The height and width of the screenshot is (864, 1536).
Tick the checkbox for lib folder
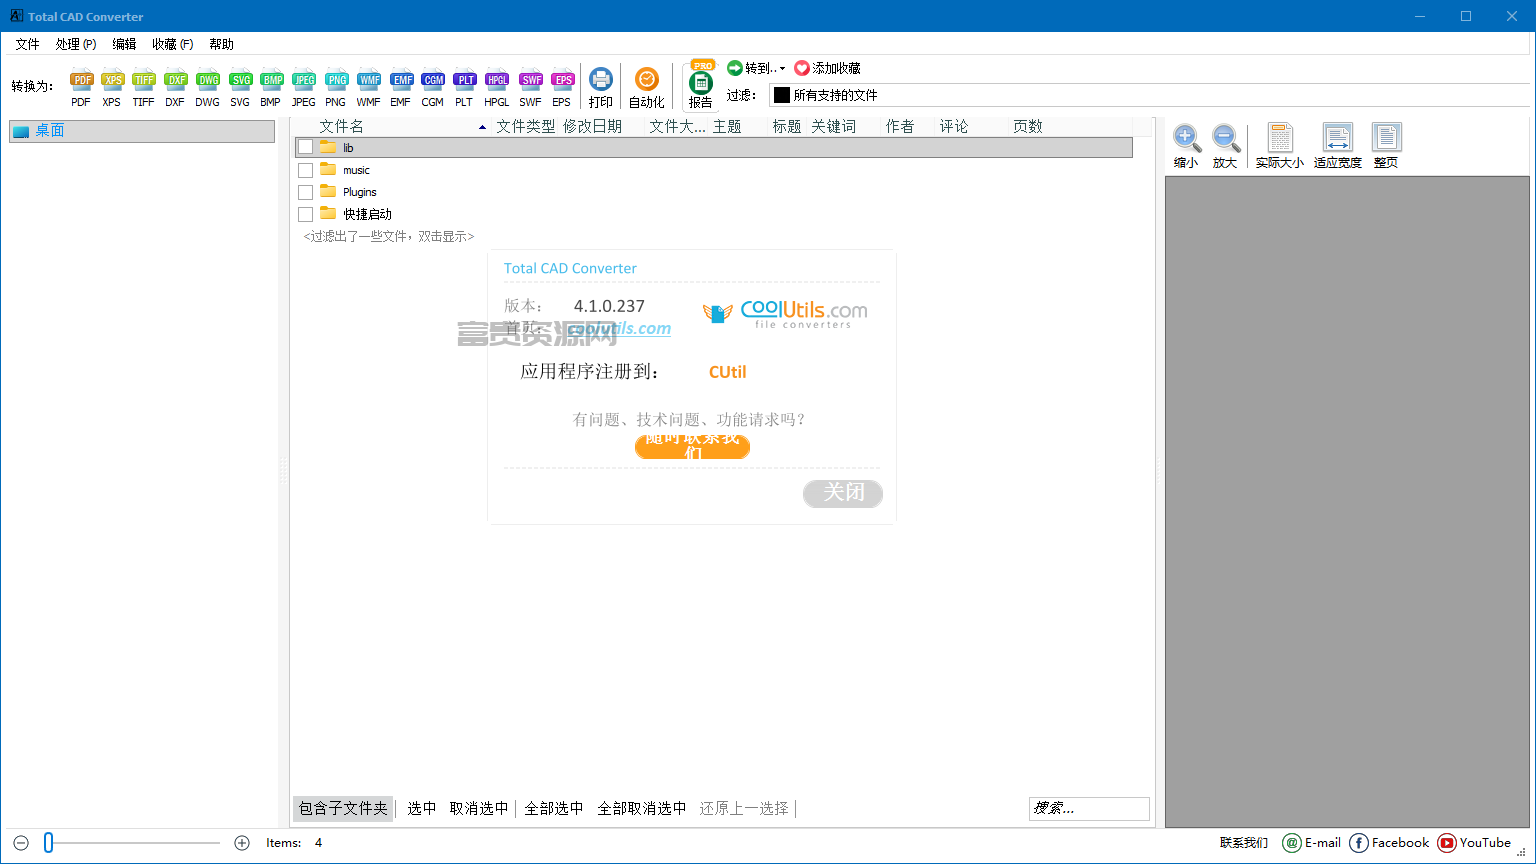pos(306,147)
